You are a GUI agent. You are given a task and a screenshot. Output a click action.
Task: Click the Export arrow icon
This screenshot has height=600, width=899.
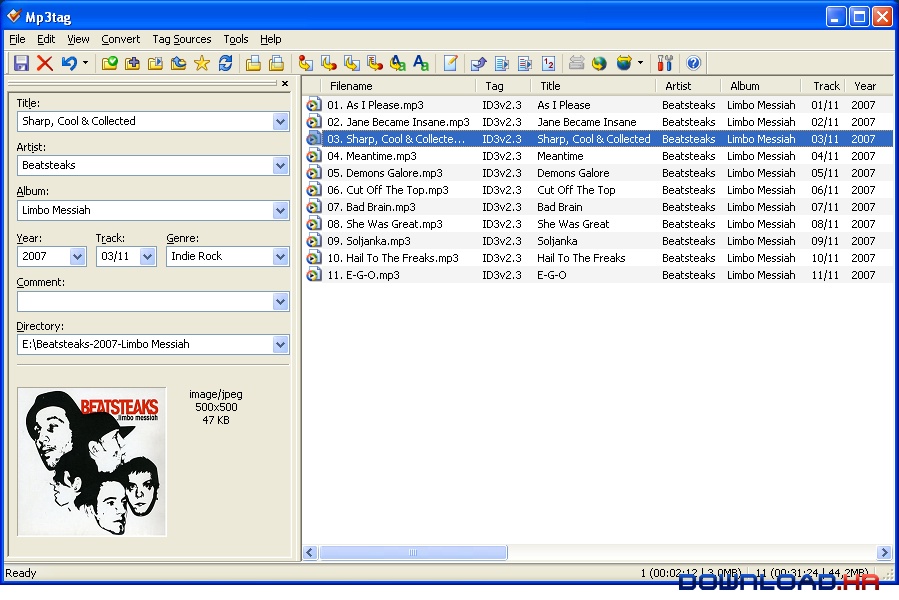(x=479, y=63)
